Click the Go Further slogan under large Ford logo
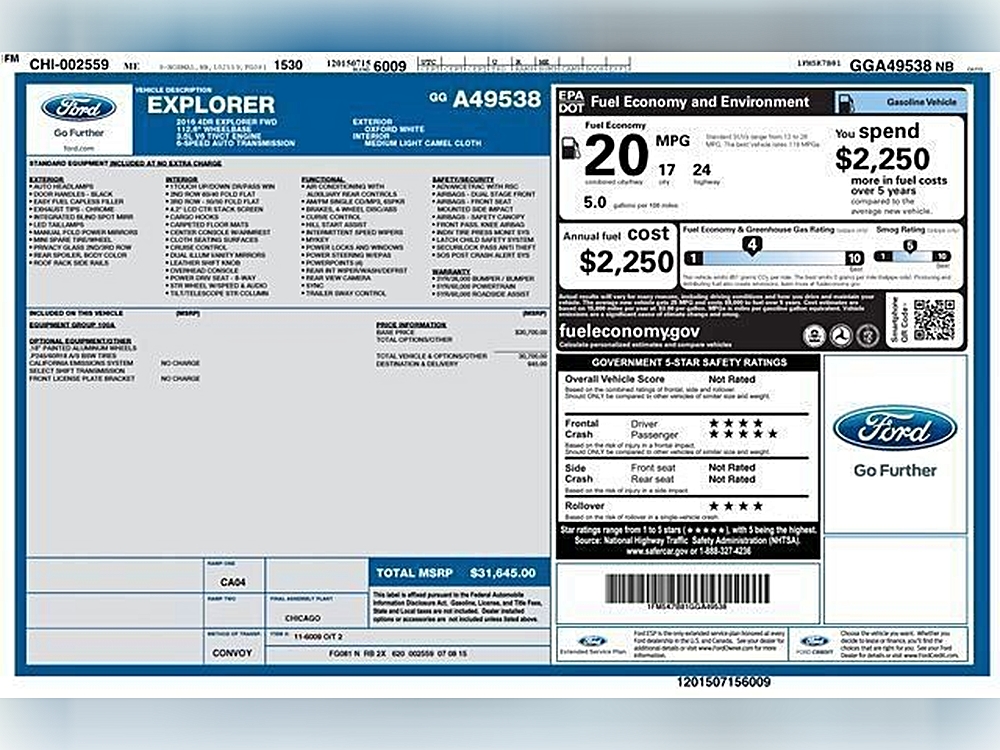The width and height of the screenshot is (1000, 750). [x=895, y=471]
